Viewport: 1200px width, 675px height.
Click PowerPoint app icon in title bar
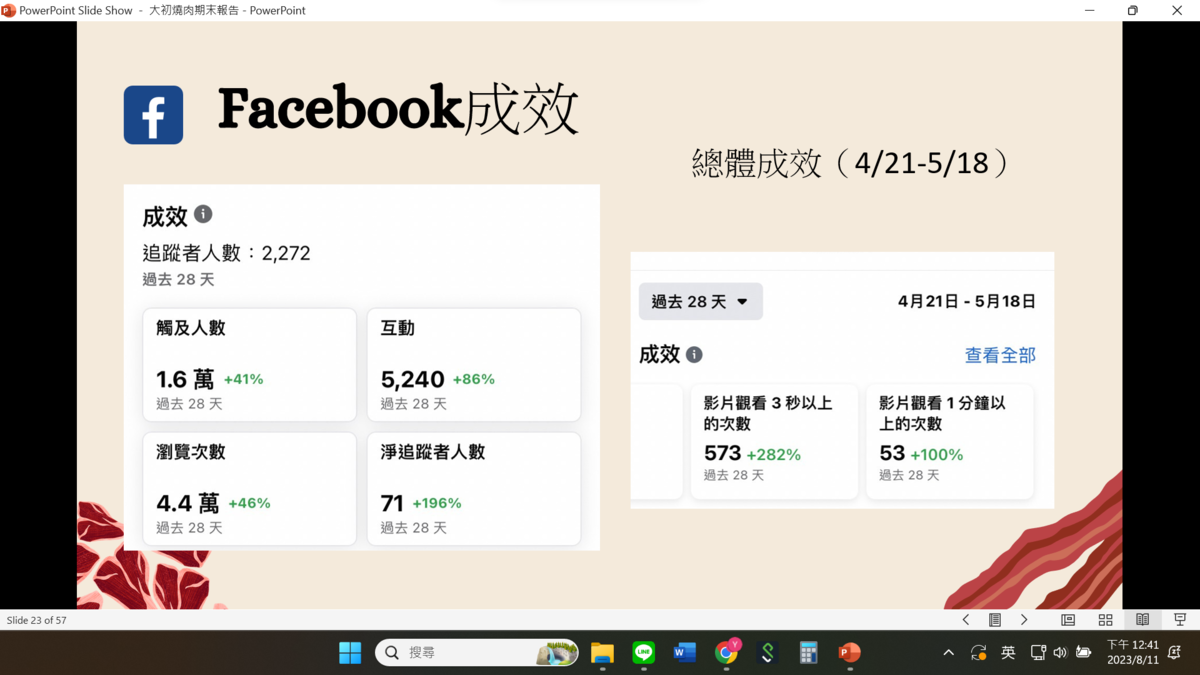[x=9, y=10]
